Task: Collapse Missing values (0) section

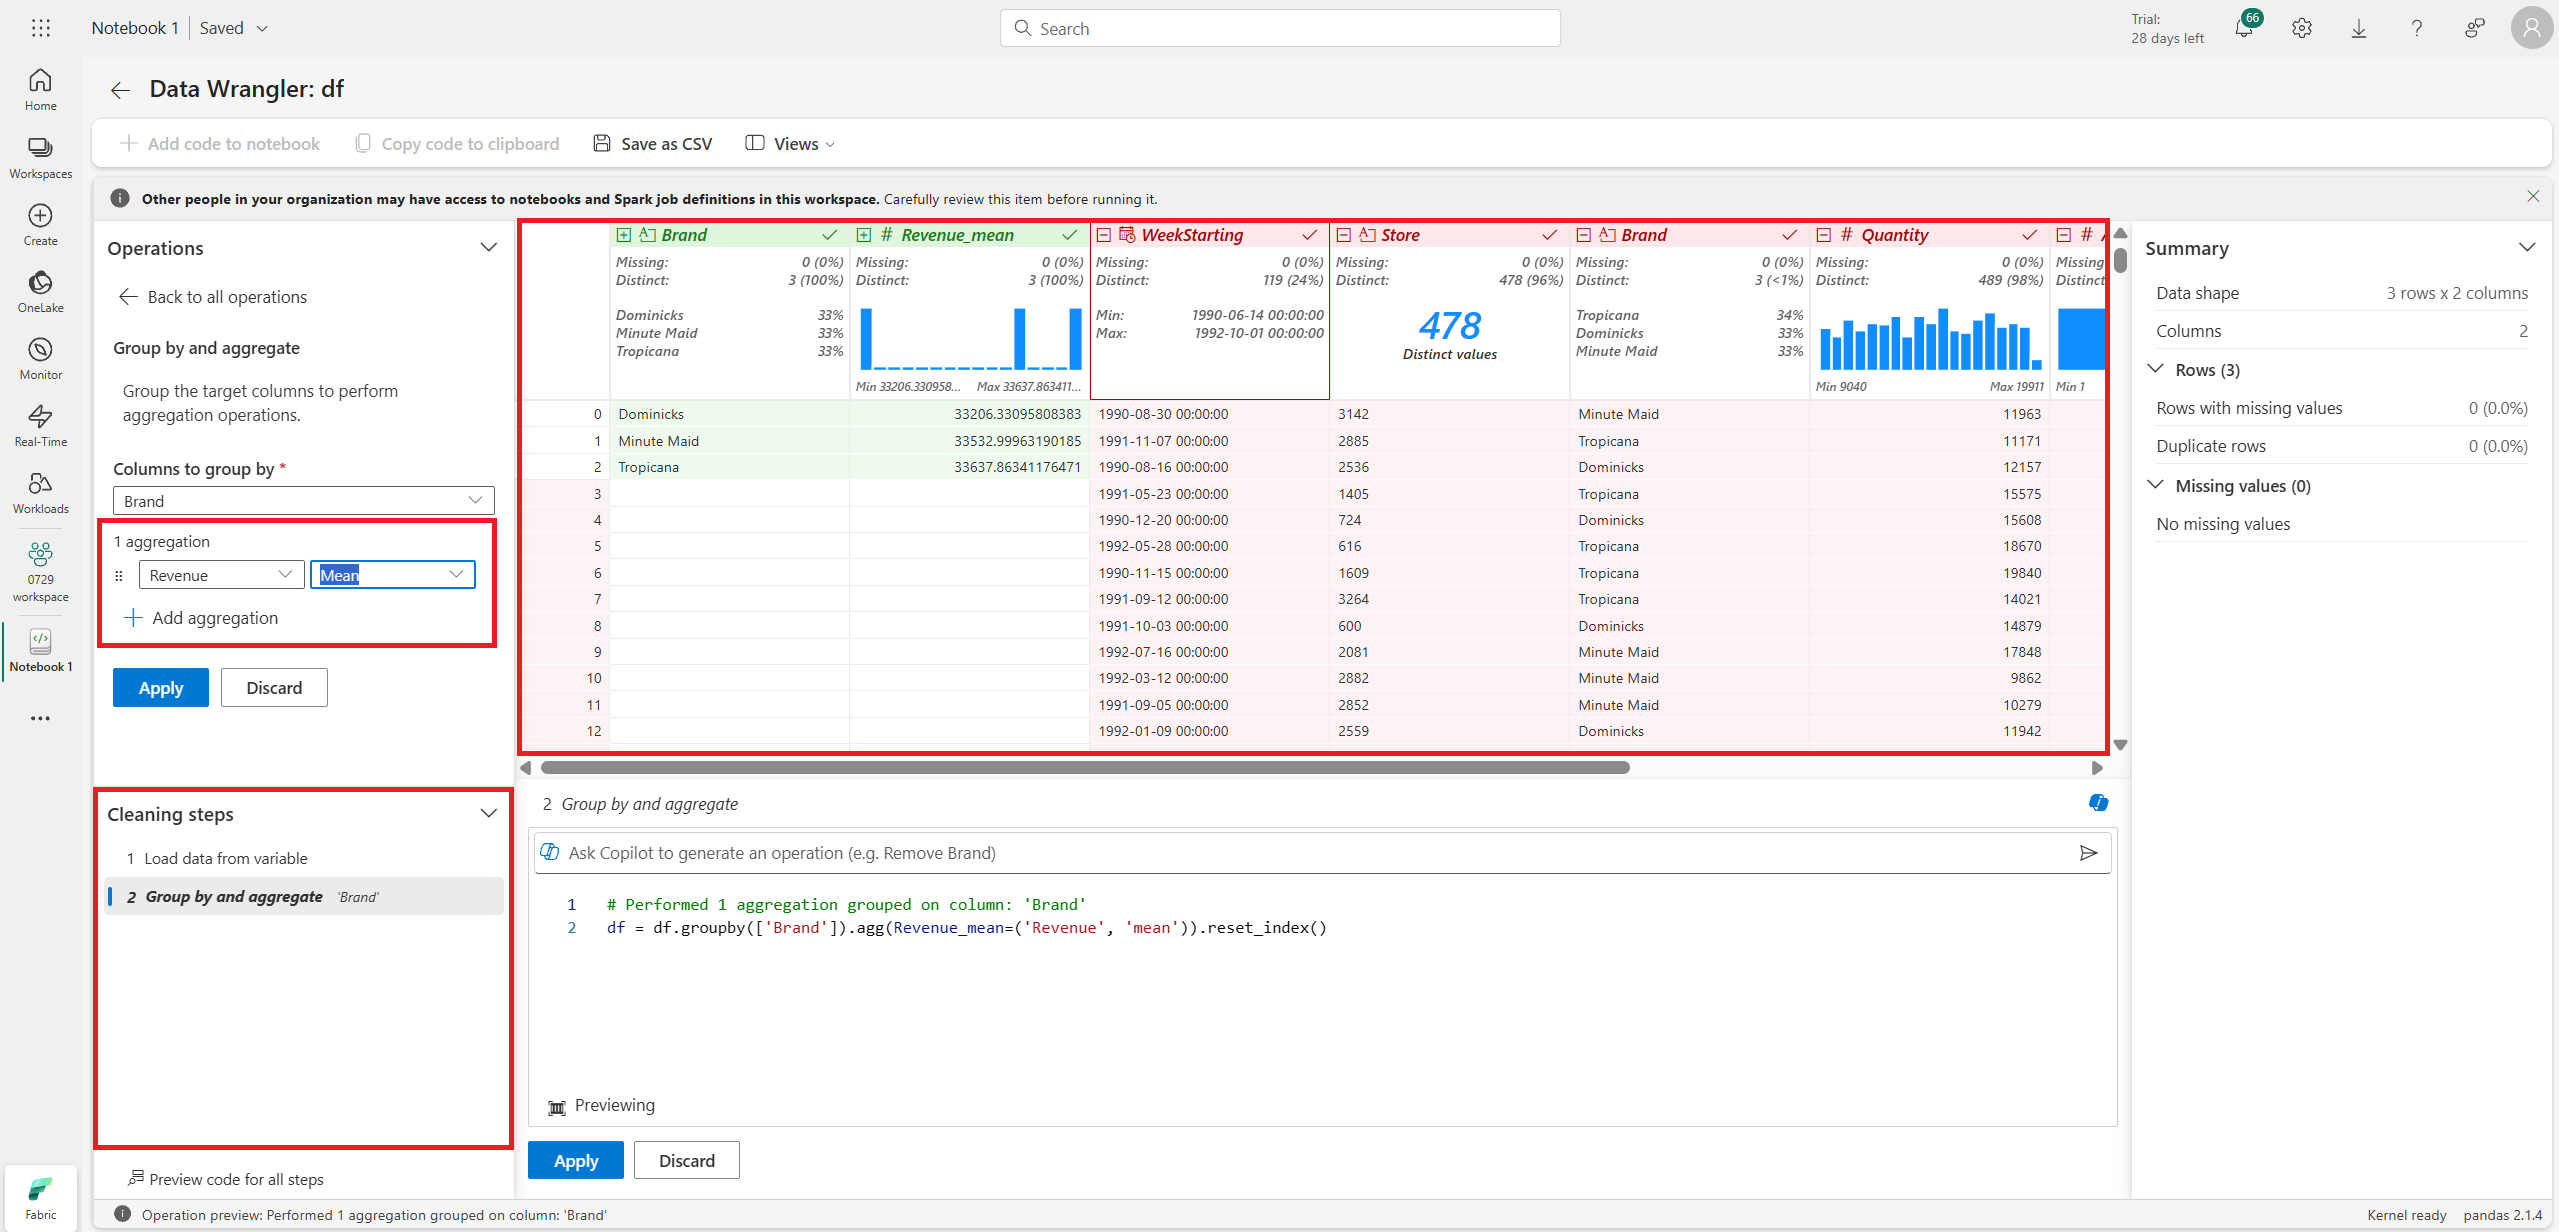Action: pos(2156,485)
